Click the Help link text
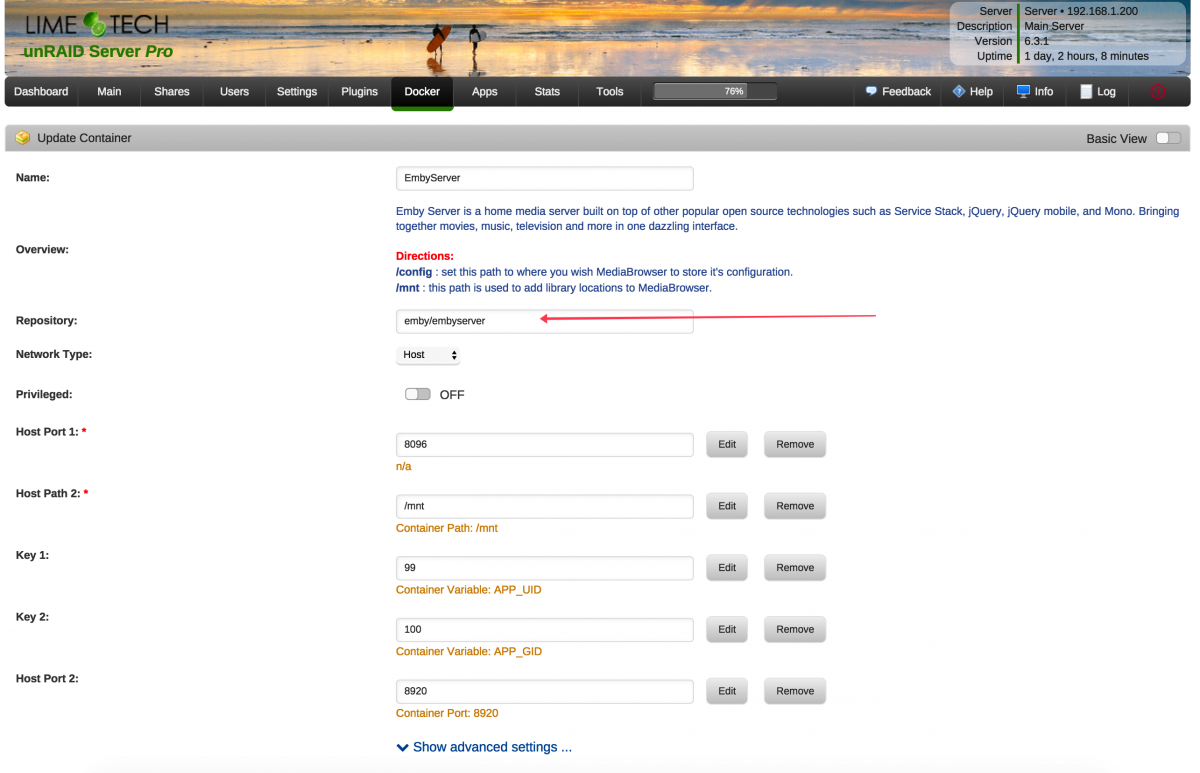 point(981,91)
